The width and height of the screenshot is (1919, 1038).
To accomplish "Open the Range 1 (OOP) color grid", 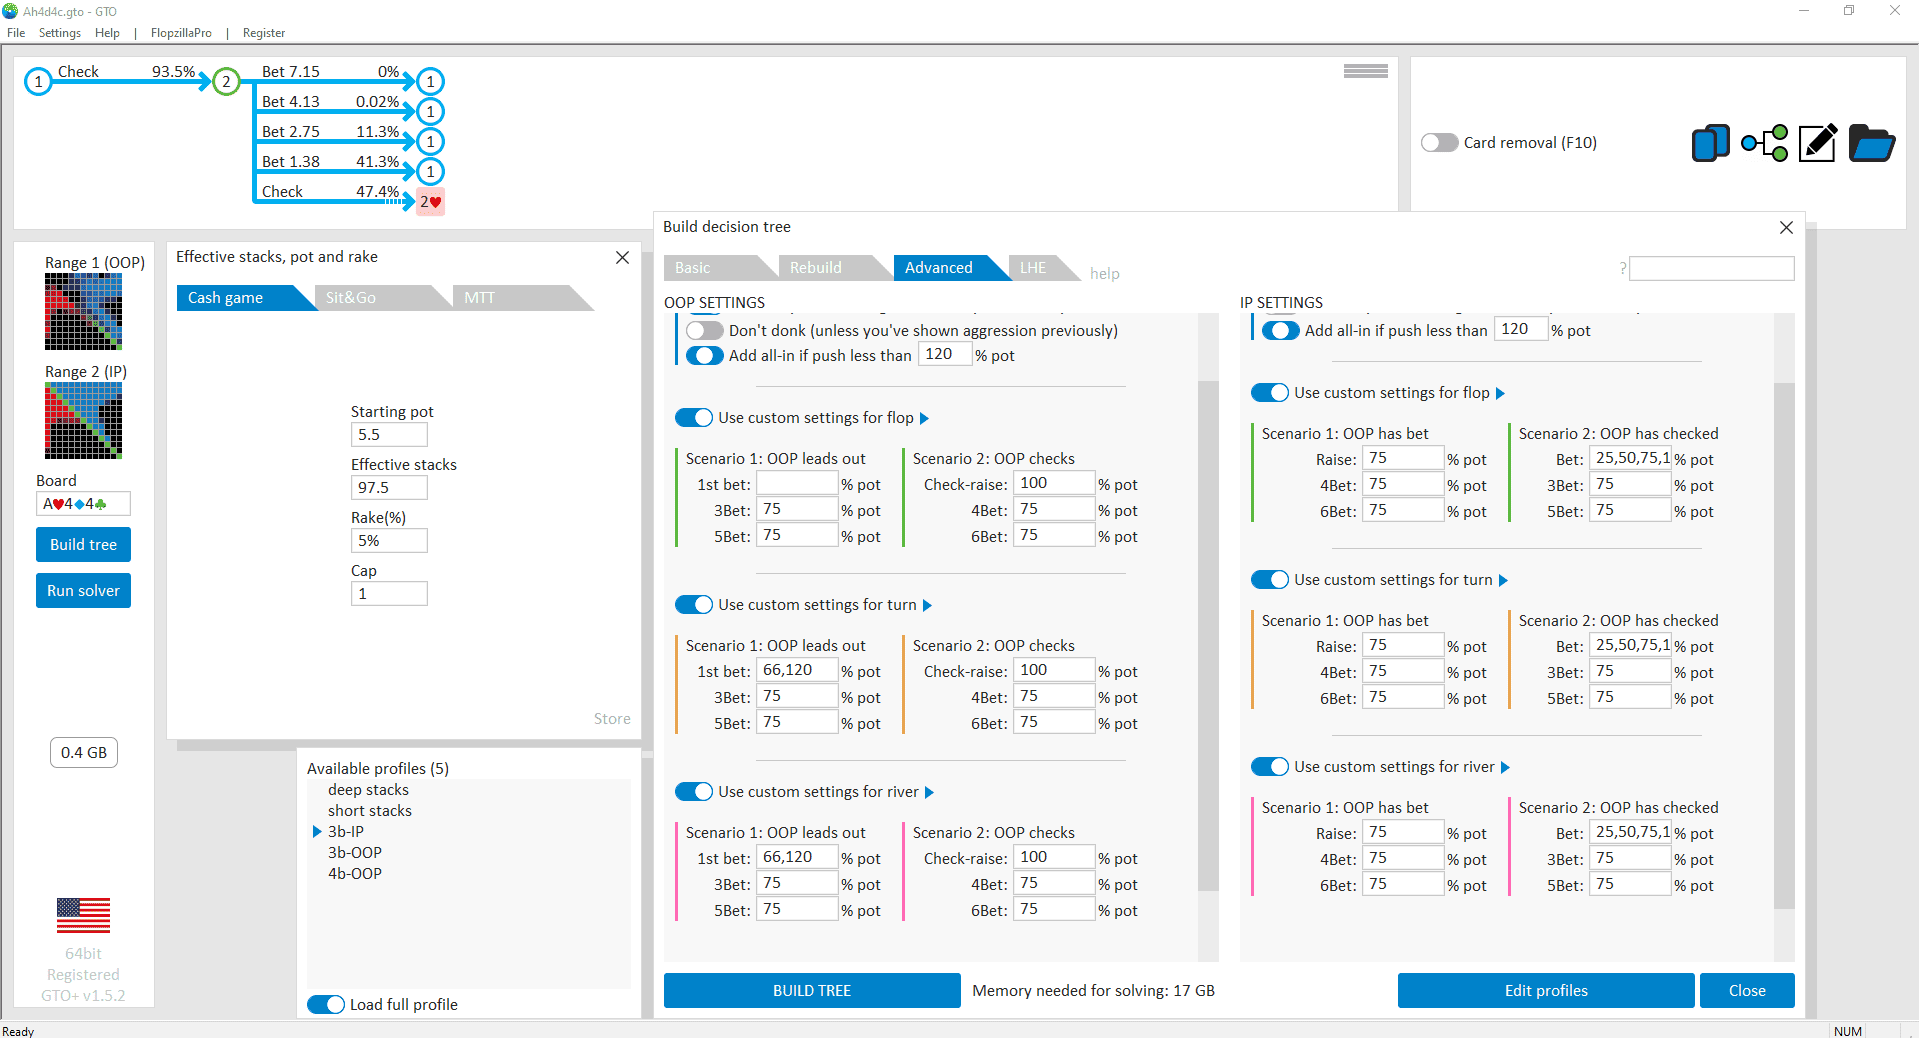I will (83, 312).
